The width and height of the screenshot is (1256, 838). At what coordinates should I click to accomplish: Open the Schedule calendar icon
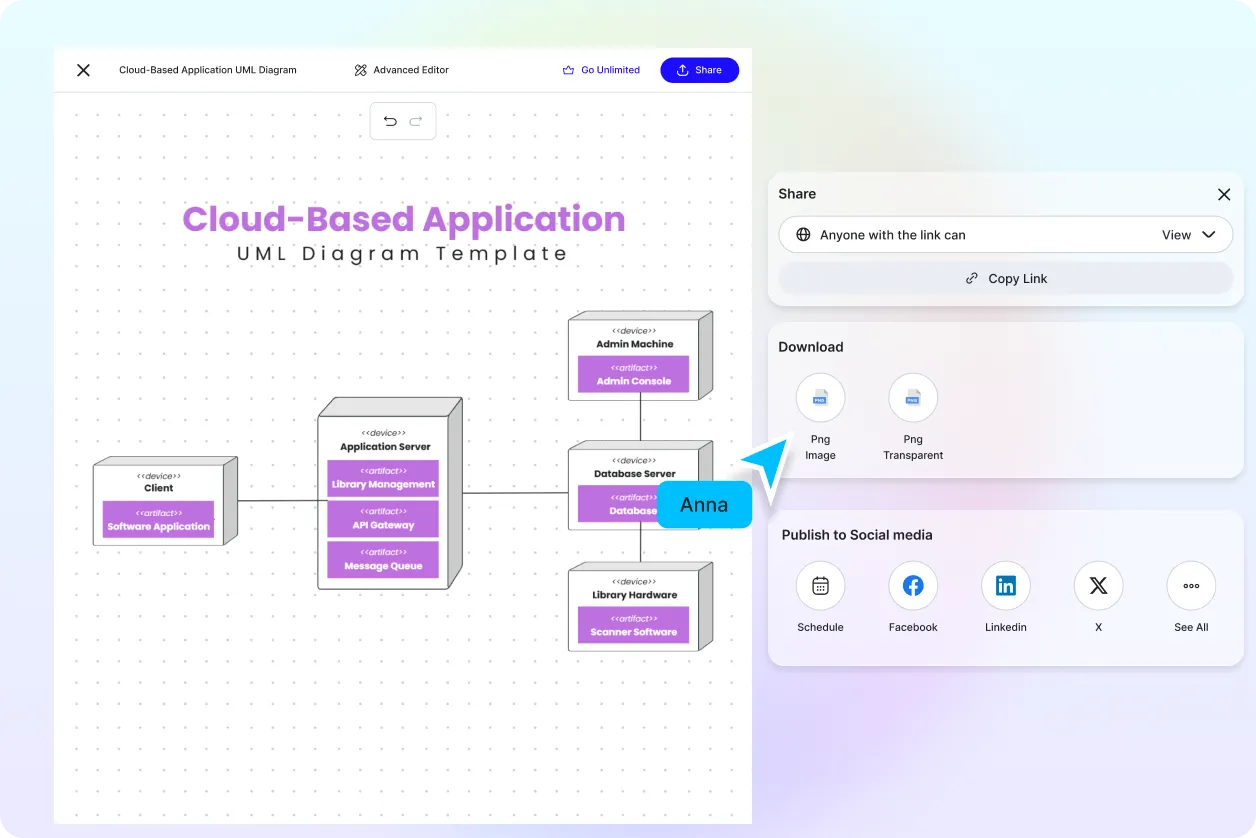coord(820,587)
